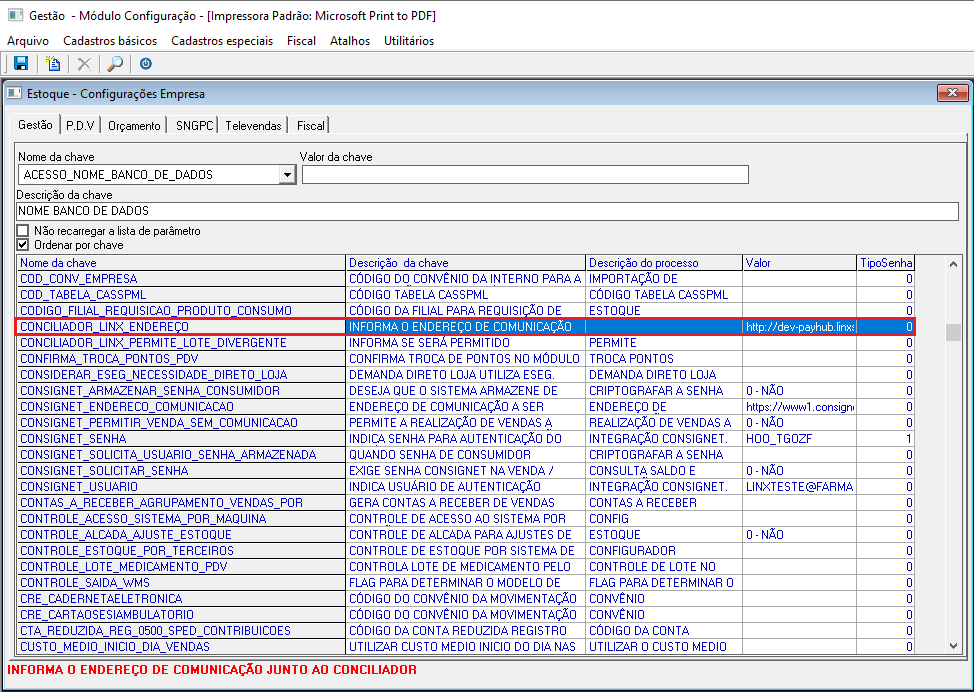Viewport: 974px width, 692px height.
Task: Open the Televendas tab
Action: pyautogui.click(x=253, y=126)
